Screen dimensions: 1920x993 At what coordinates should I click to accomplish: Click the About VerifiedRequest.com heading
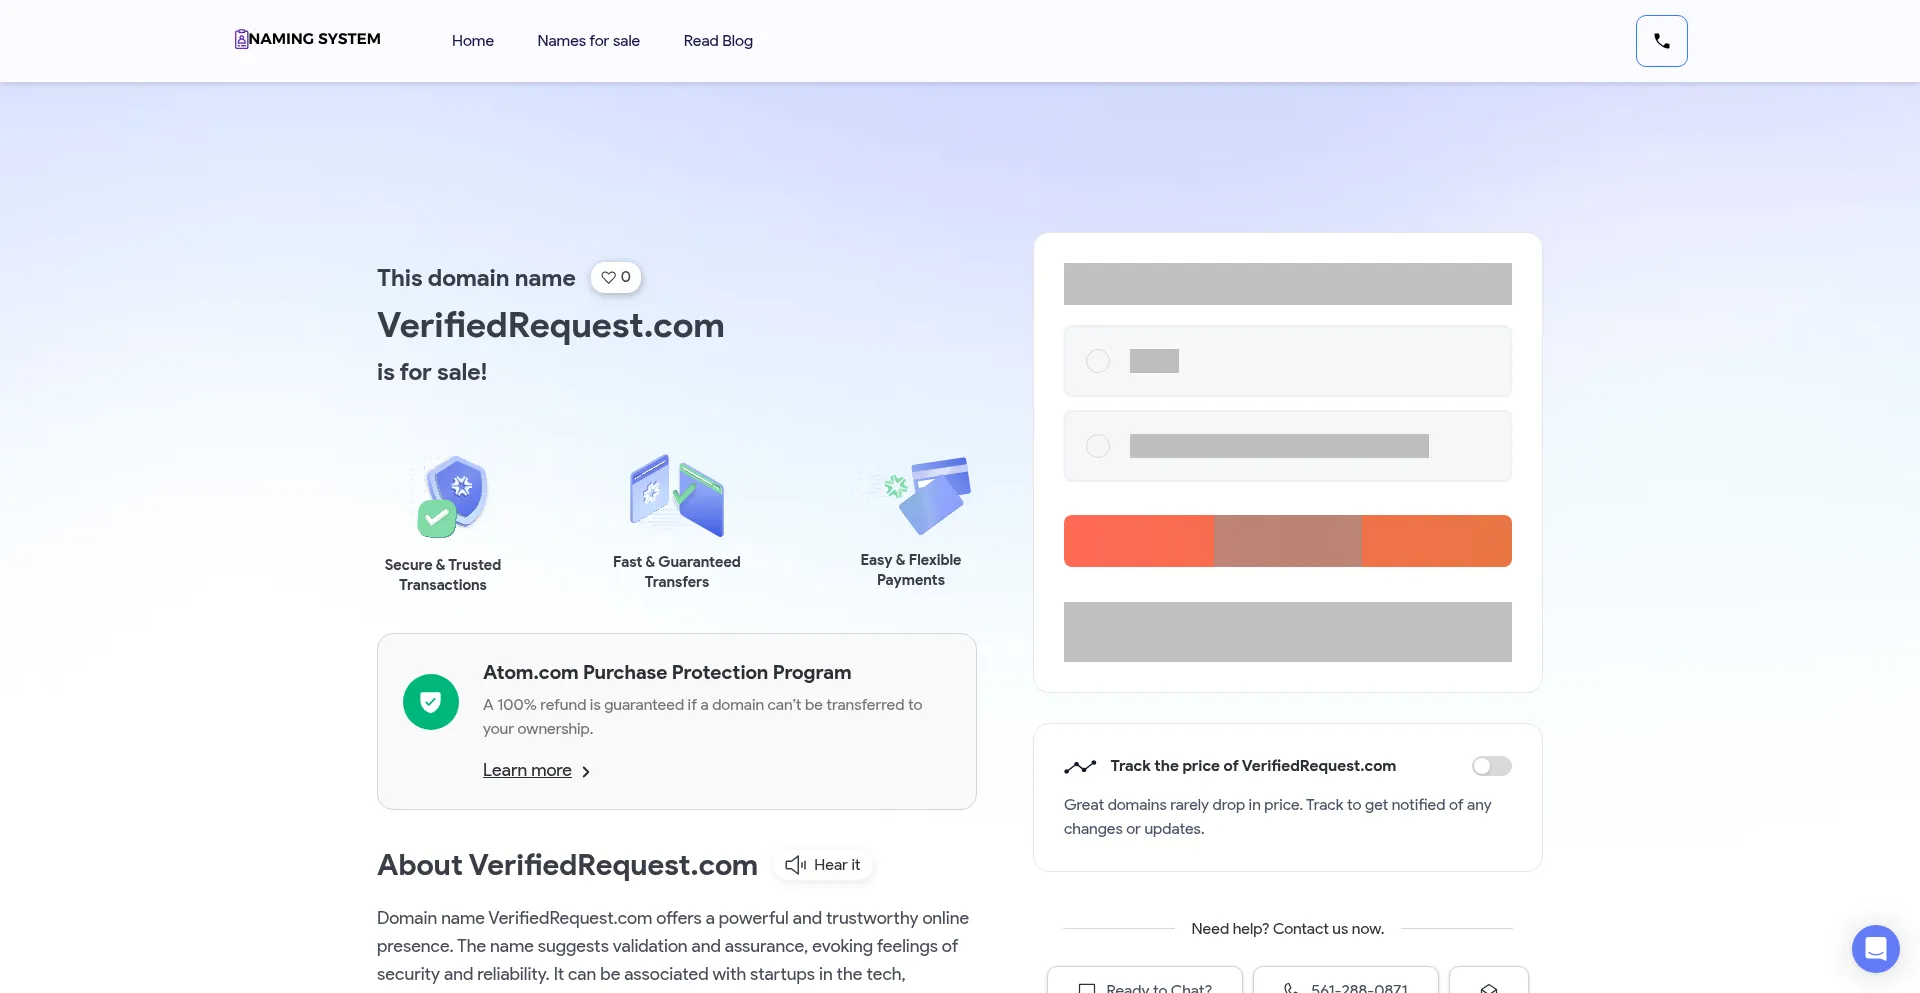point(567,865)
